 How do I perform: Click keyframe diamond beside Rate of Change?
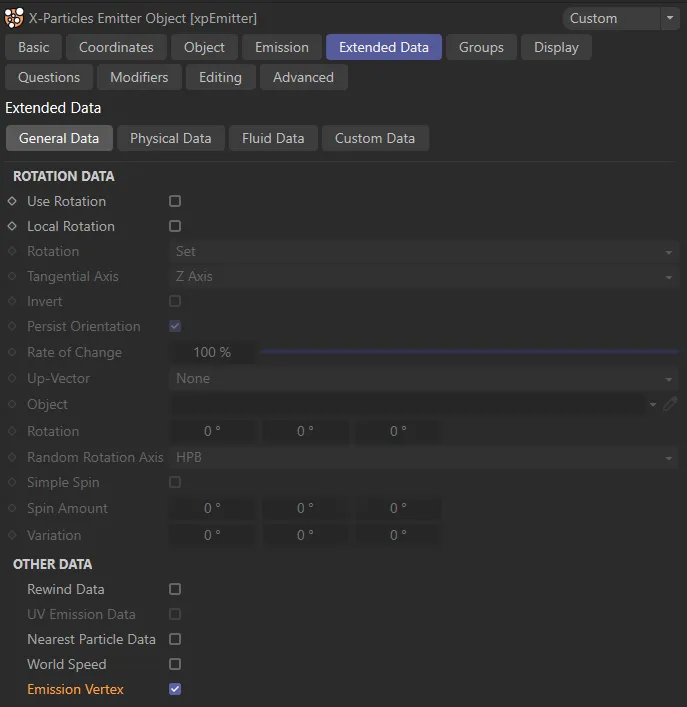[x=12, y=352]
